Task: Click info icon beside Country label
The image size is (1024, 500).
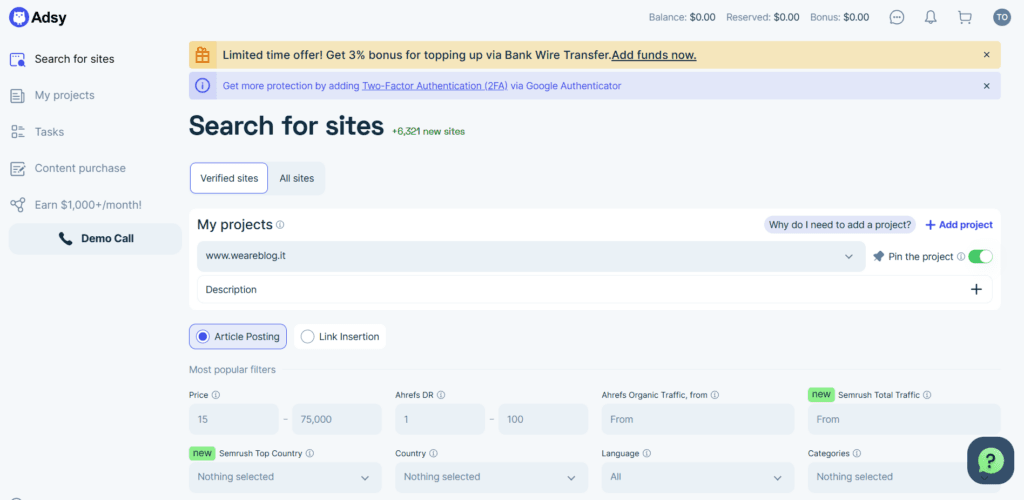Action: point(434,453)
